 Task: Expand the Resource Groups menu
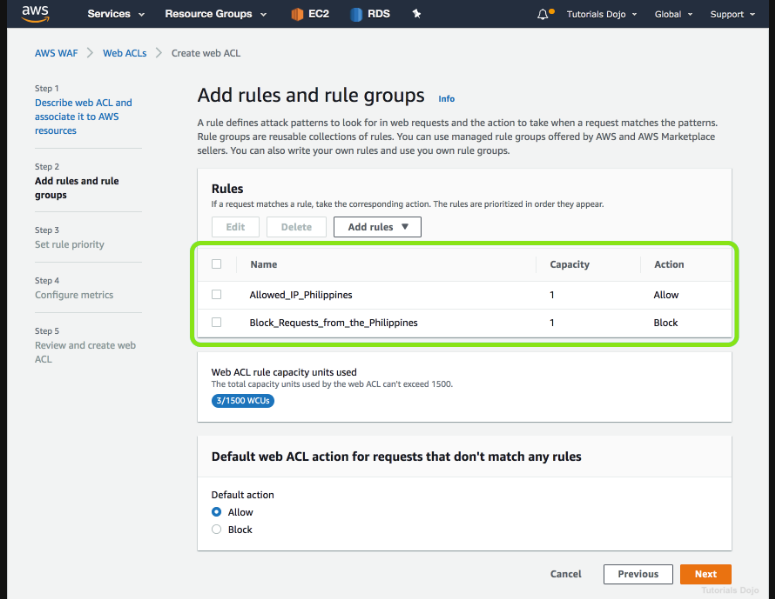[216, 14]
